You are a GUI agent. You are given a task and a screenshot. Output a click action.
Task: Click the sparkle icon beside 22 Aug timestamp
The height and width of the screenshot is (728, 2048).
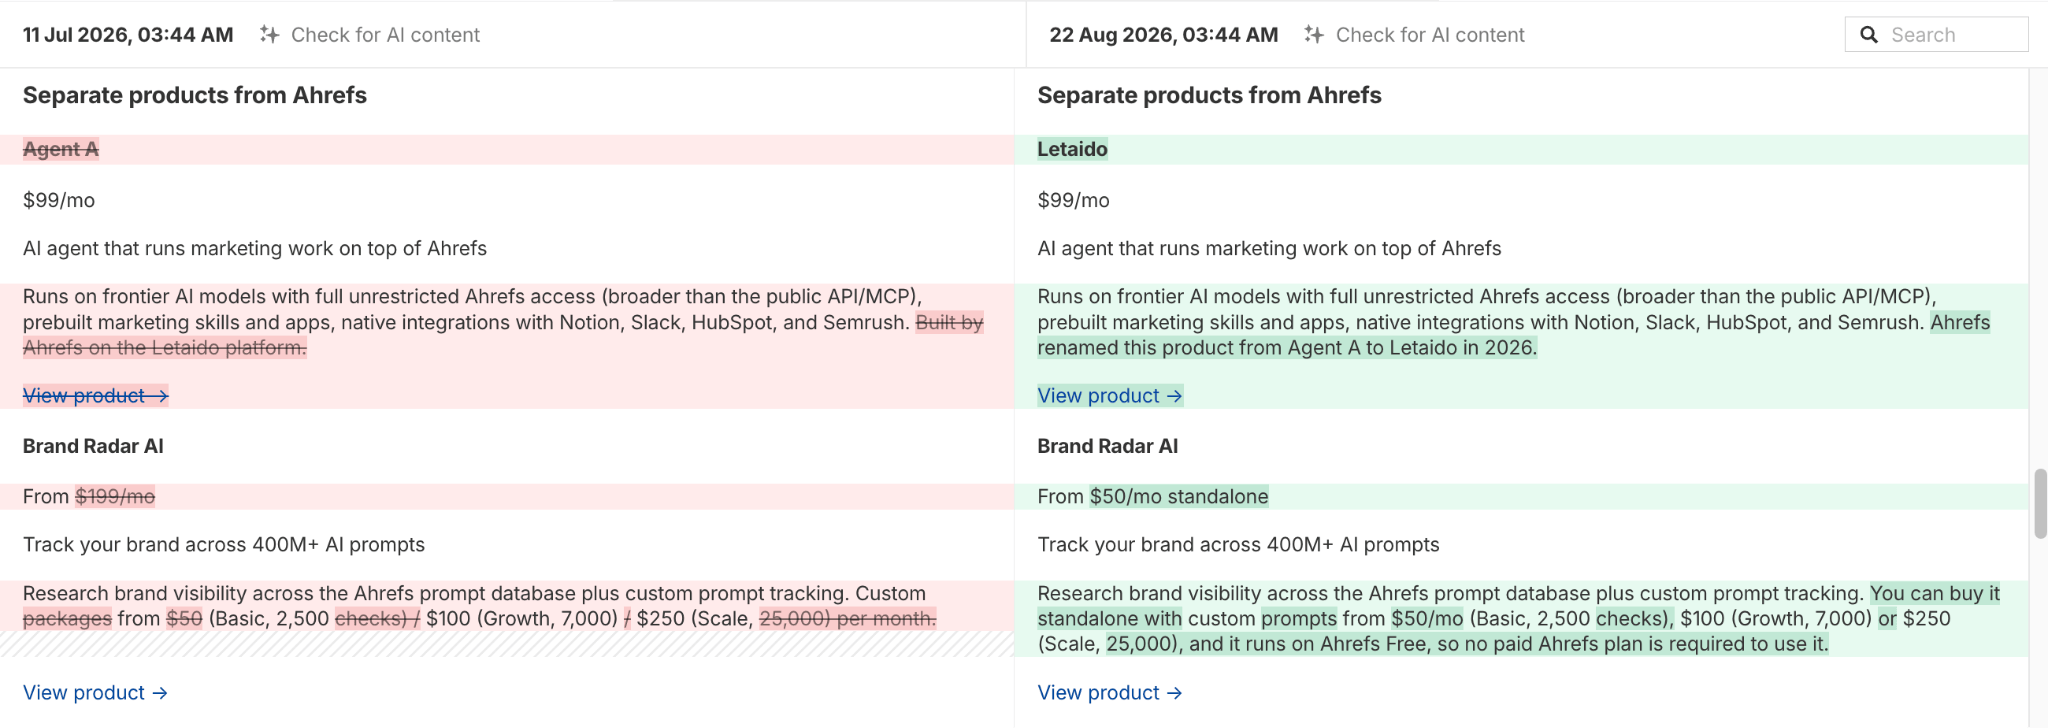(1314, 34)
